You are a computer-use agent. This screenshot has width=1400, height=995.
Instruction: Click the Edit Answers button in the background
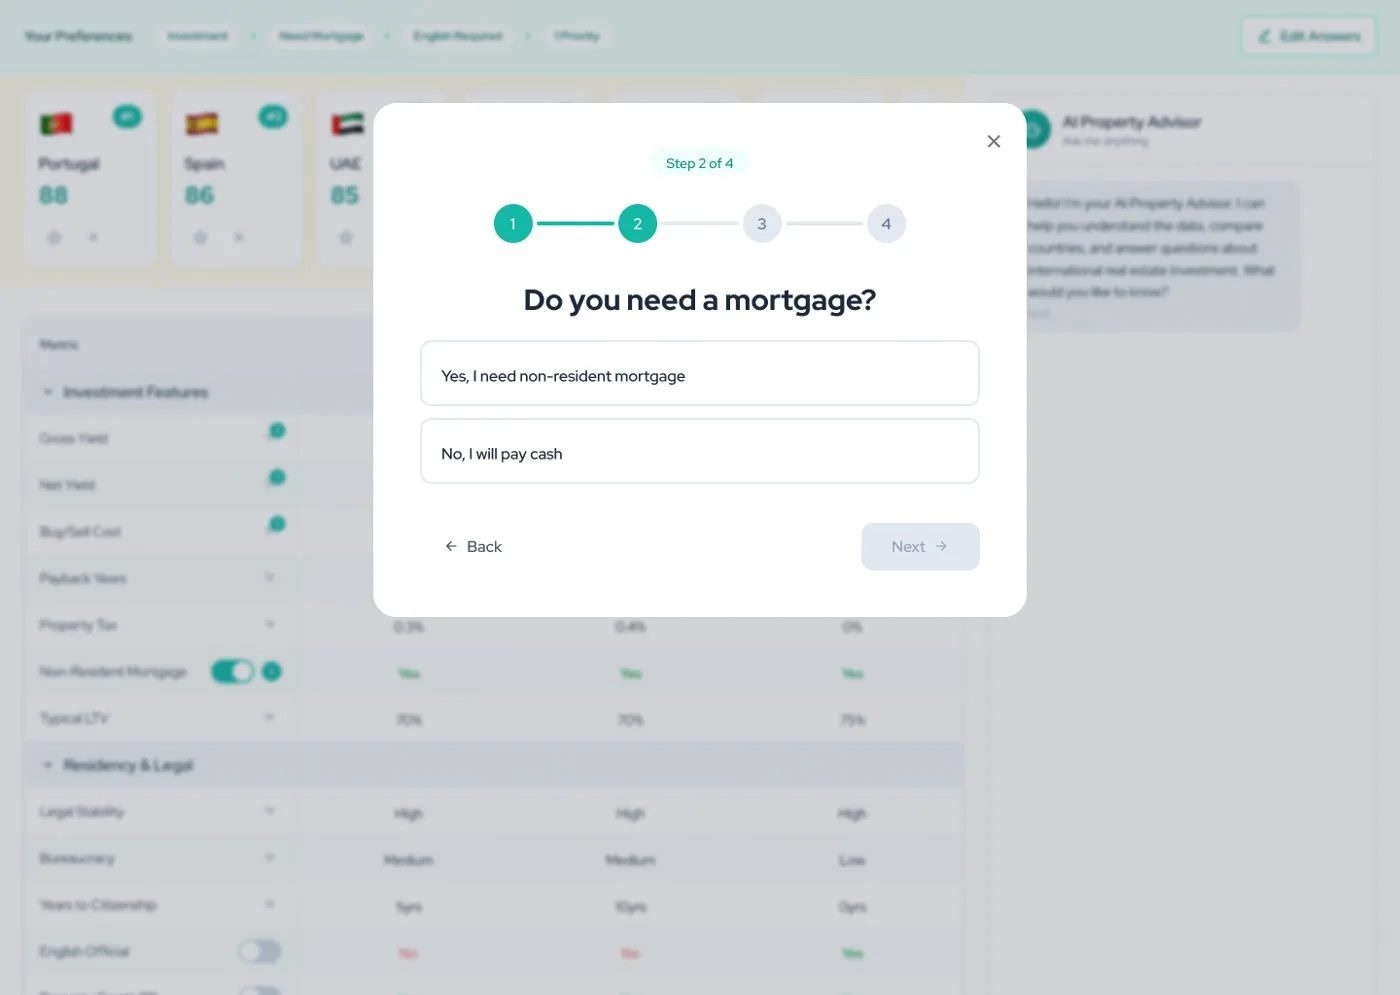click(x=1309, y=36)
